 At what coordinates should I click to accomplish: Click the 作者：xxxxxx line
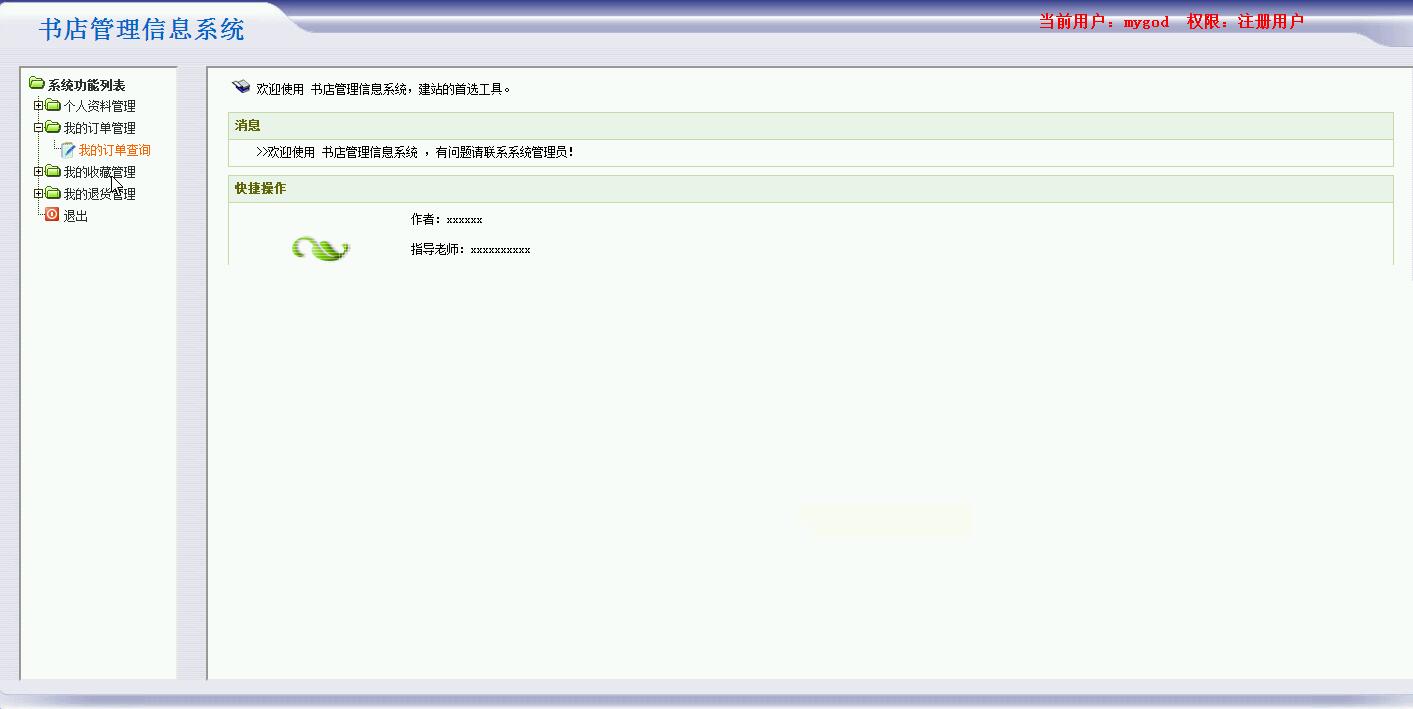447,219
